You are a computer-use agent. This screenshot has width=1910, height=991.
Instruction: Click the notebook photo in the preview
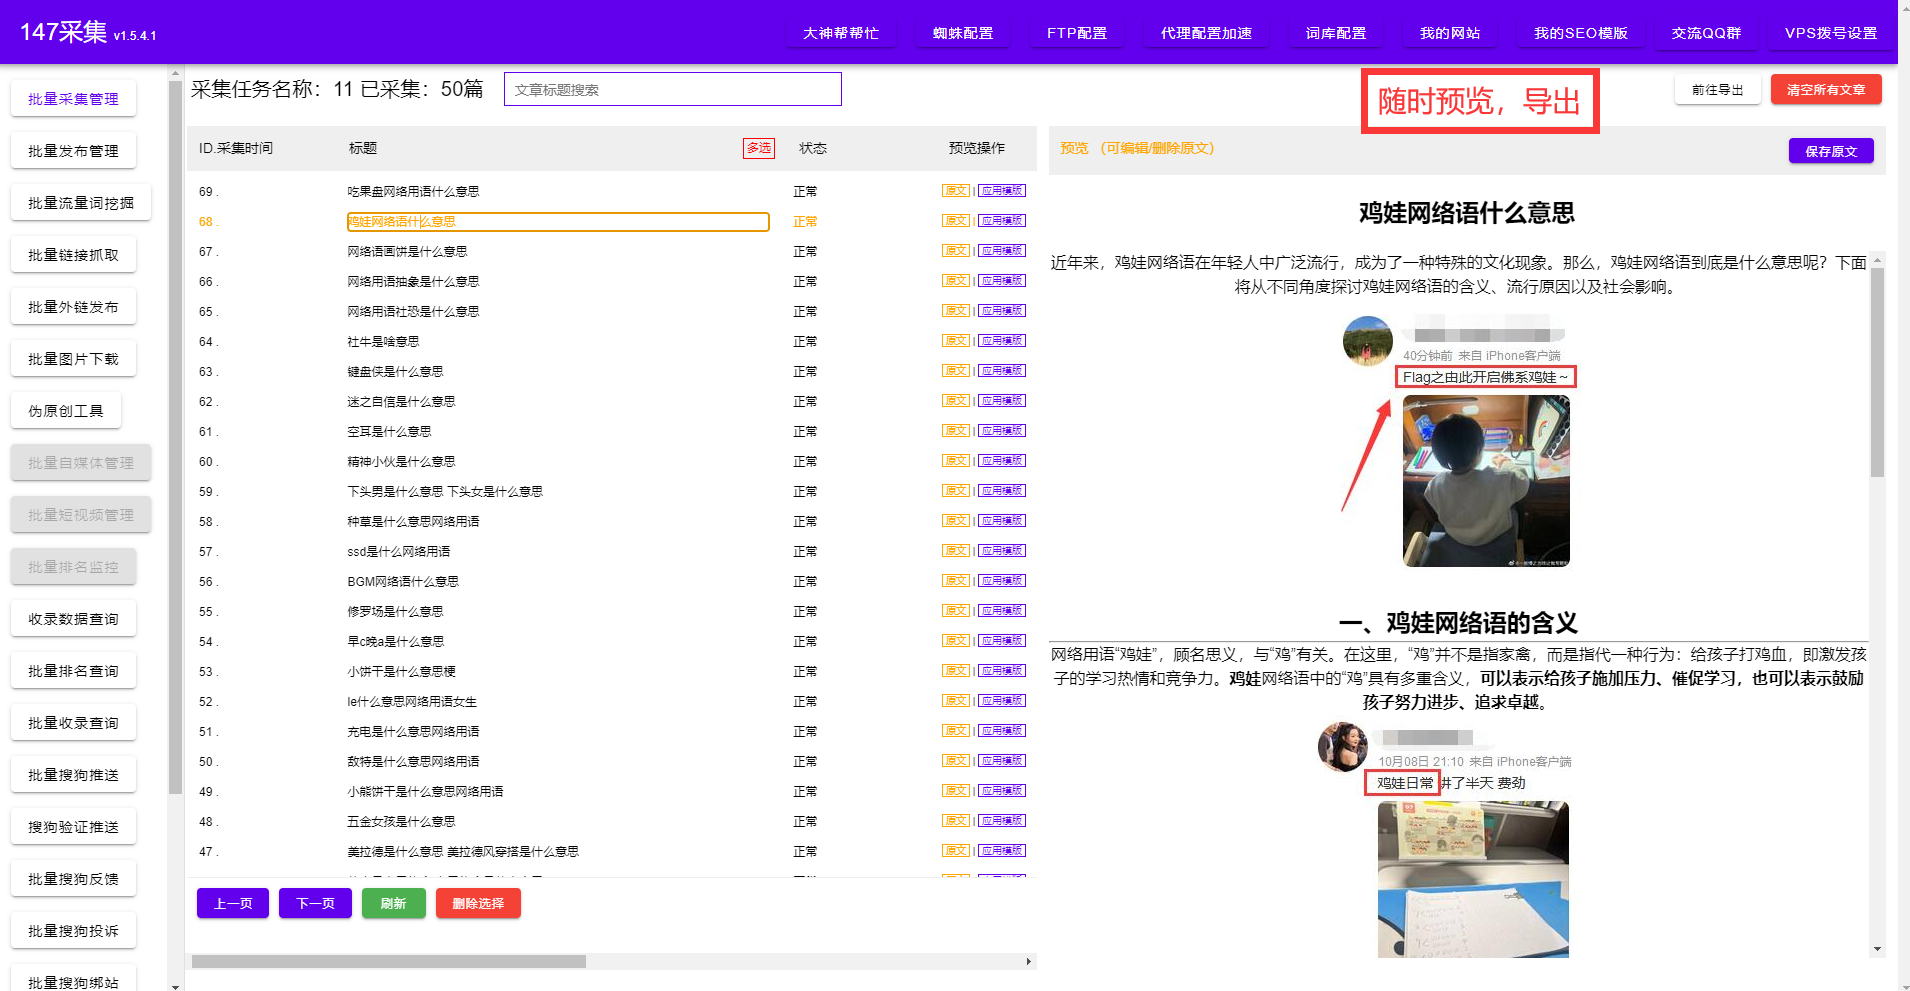coord(1473,879)
